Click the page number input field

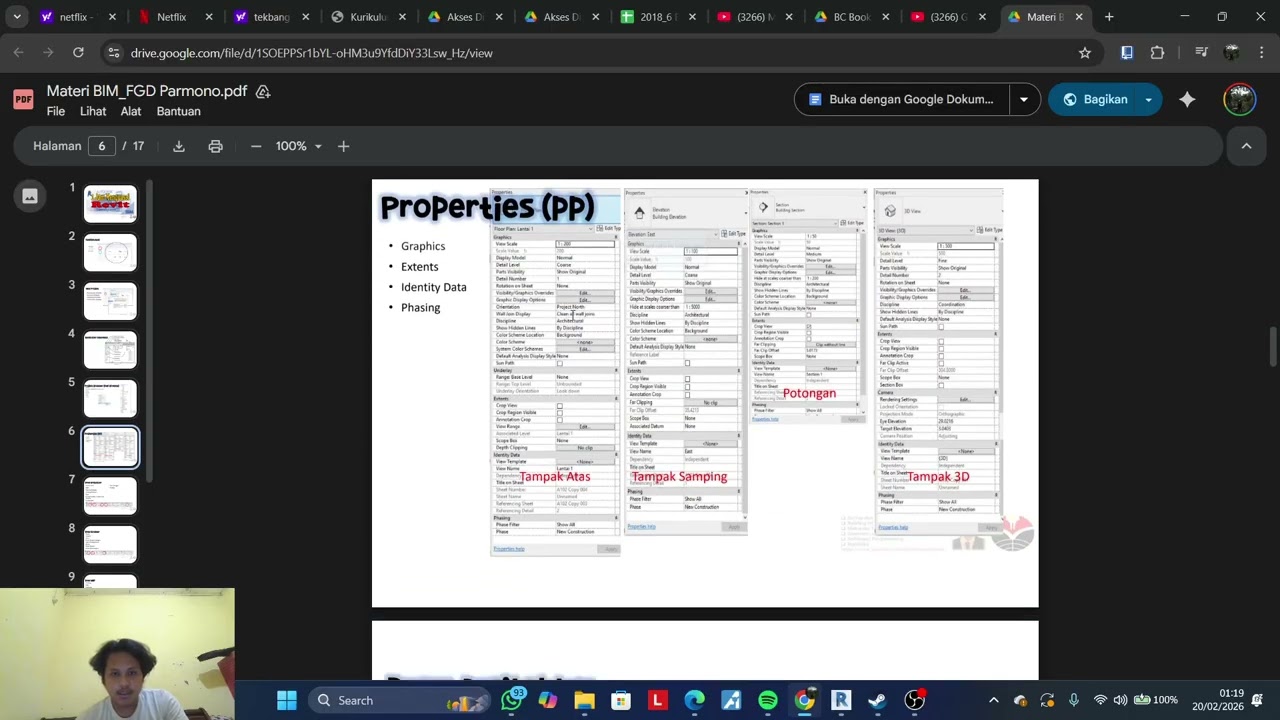[x=101, y=146]
